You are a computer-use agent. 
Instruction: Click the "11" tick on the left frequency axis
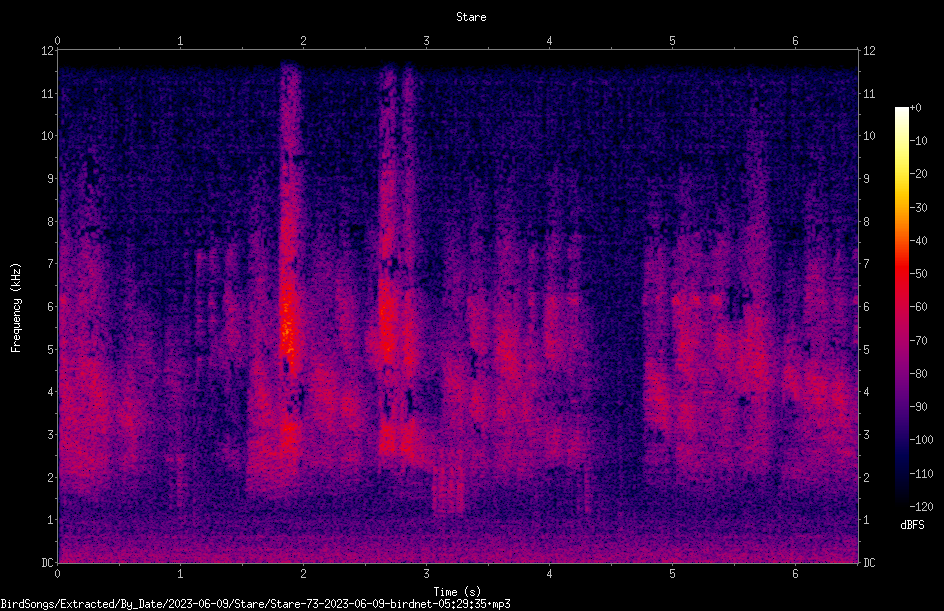(x=47, y=93)
